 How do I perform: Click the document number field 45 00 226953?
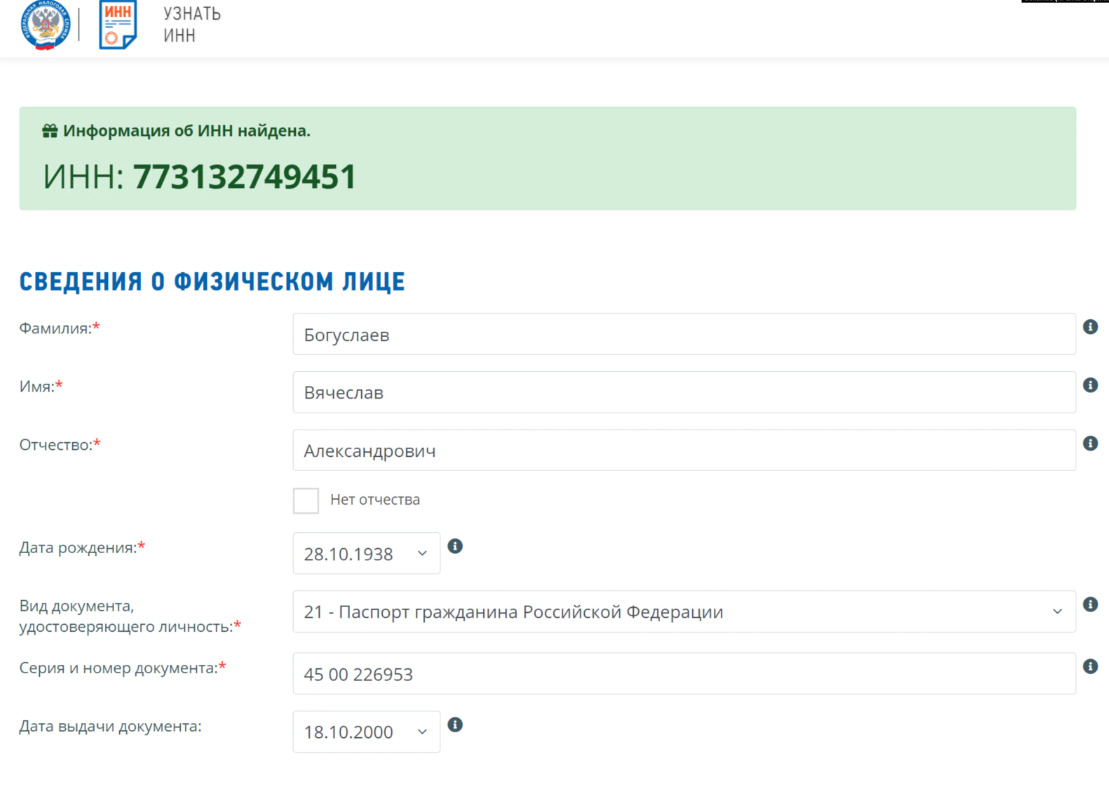point(684,673)
